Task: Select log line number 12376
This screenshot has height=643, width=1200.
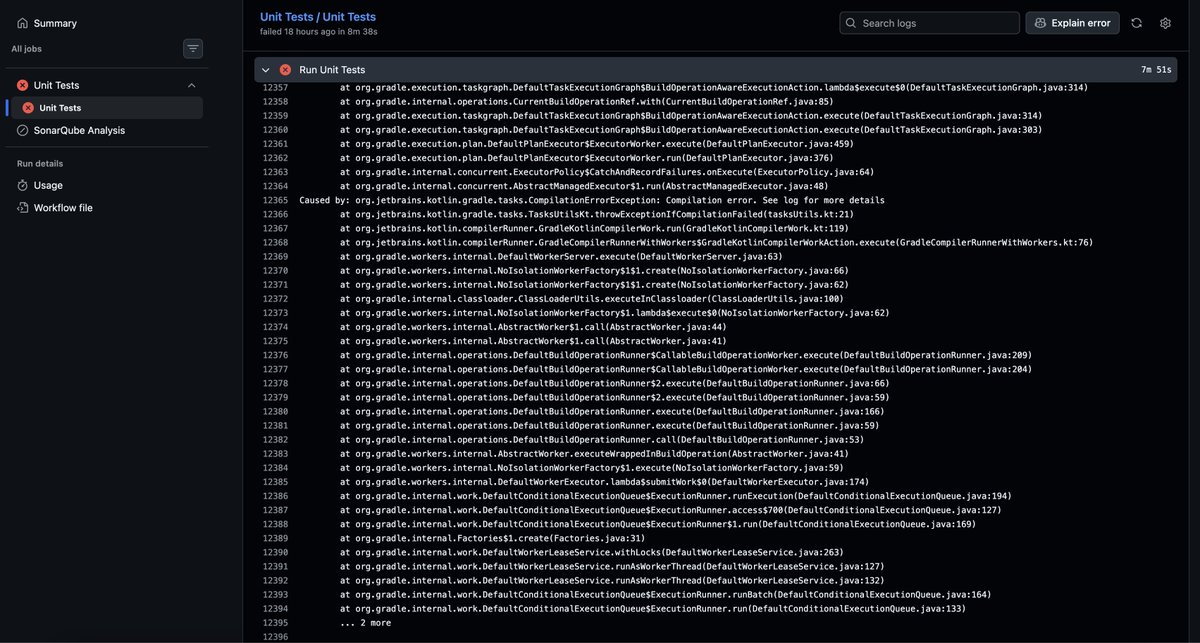Action: click(x=275, y=355)
